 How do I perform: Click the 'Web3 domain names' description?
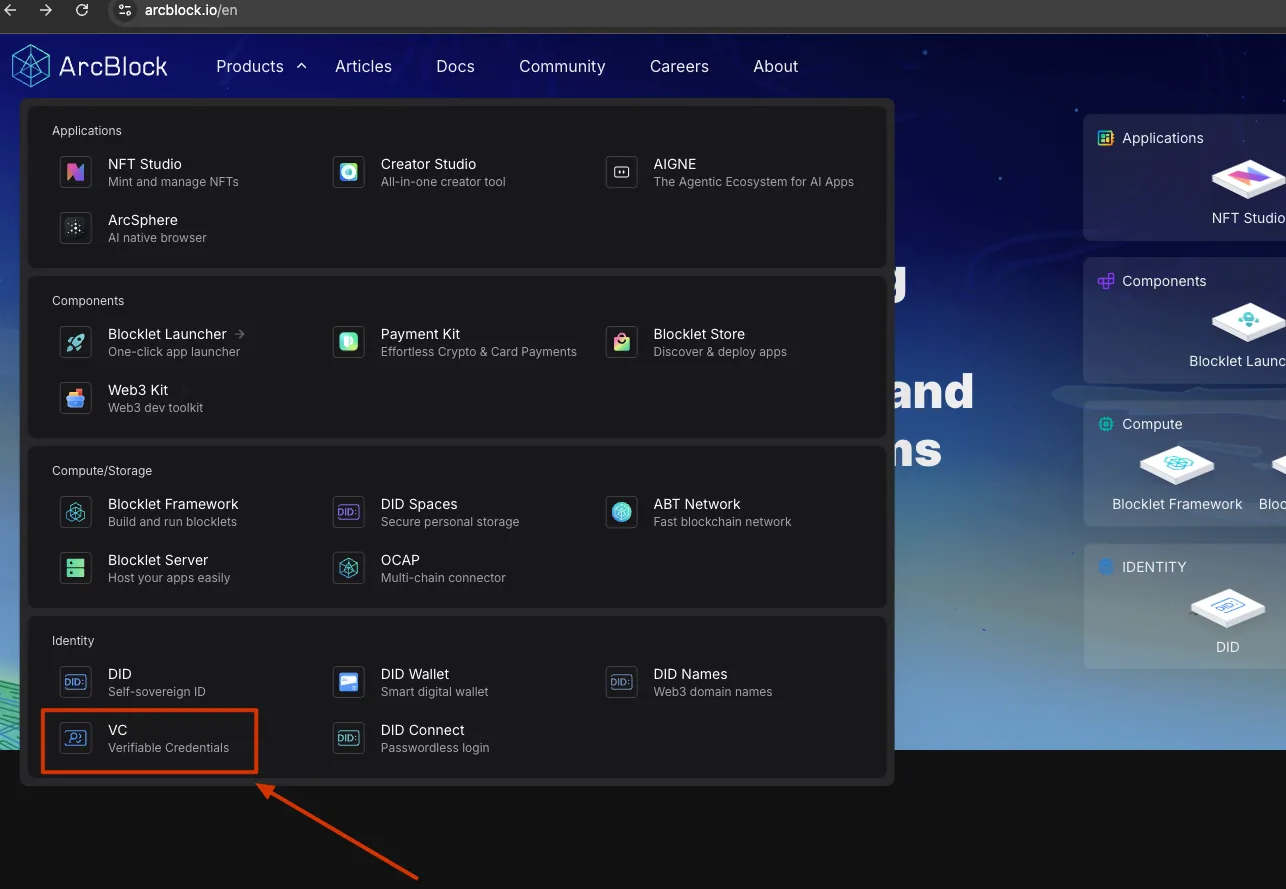coord(713,692)
